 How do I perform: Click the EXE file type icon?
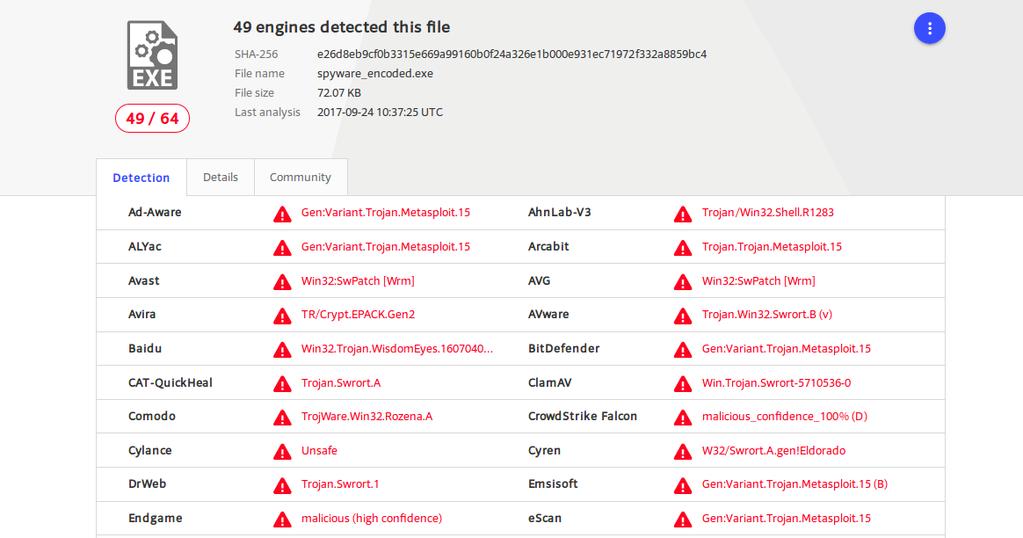(x=152, y=55)
